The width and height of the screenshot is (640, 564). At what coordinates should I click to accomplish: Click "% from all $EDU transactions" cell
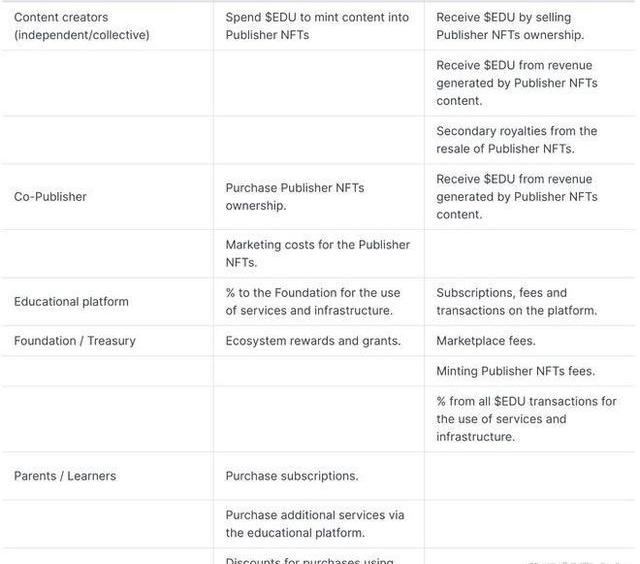pyautogui.click(x=526, y=419)
